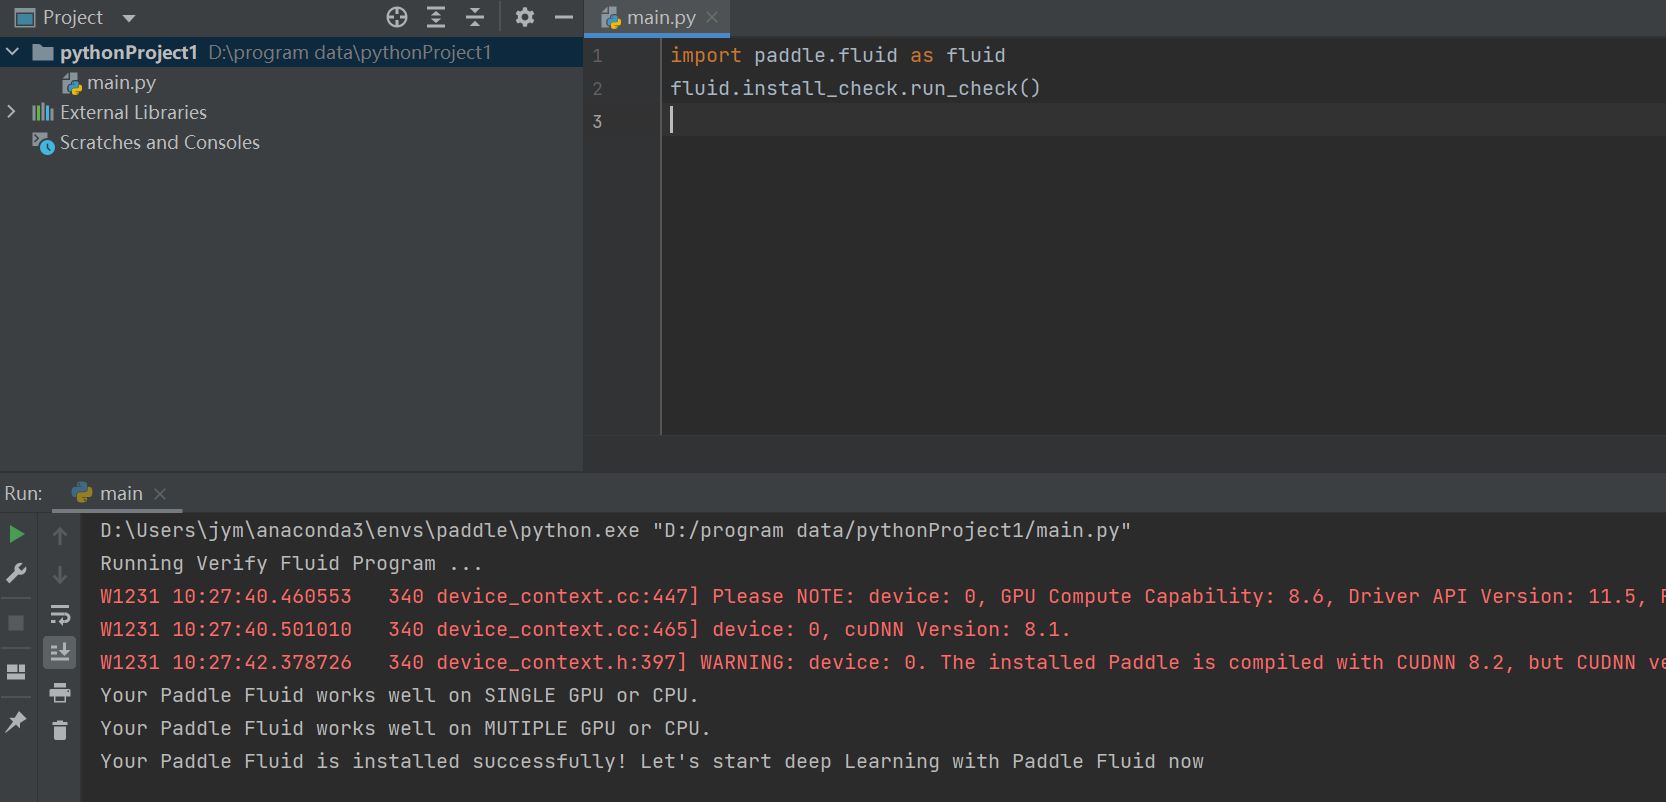Close the main run tab
The width and height of the screenshot is (1666, 802).
160,494
